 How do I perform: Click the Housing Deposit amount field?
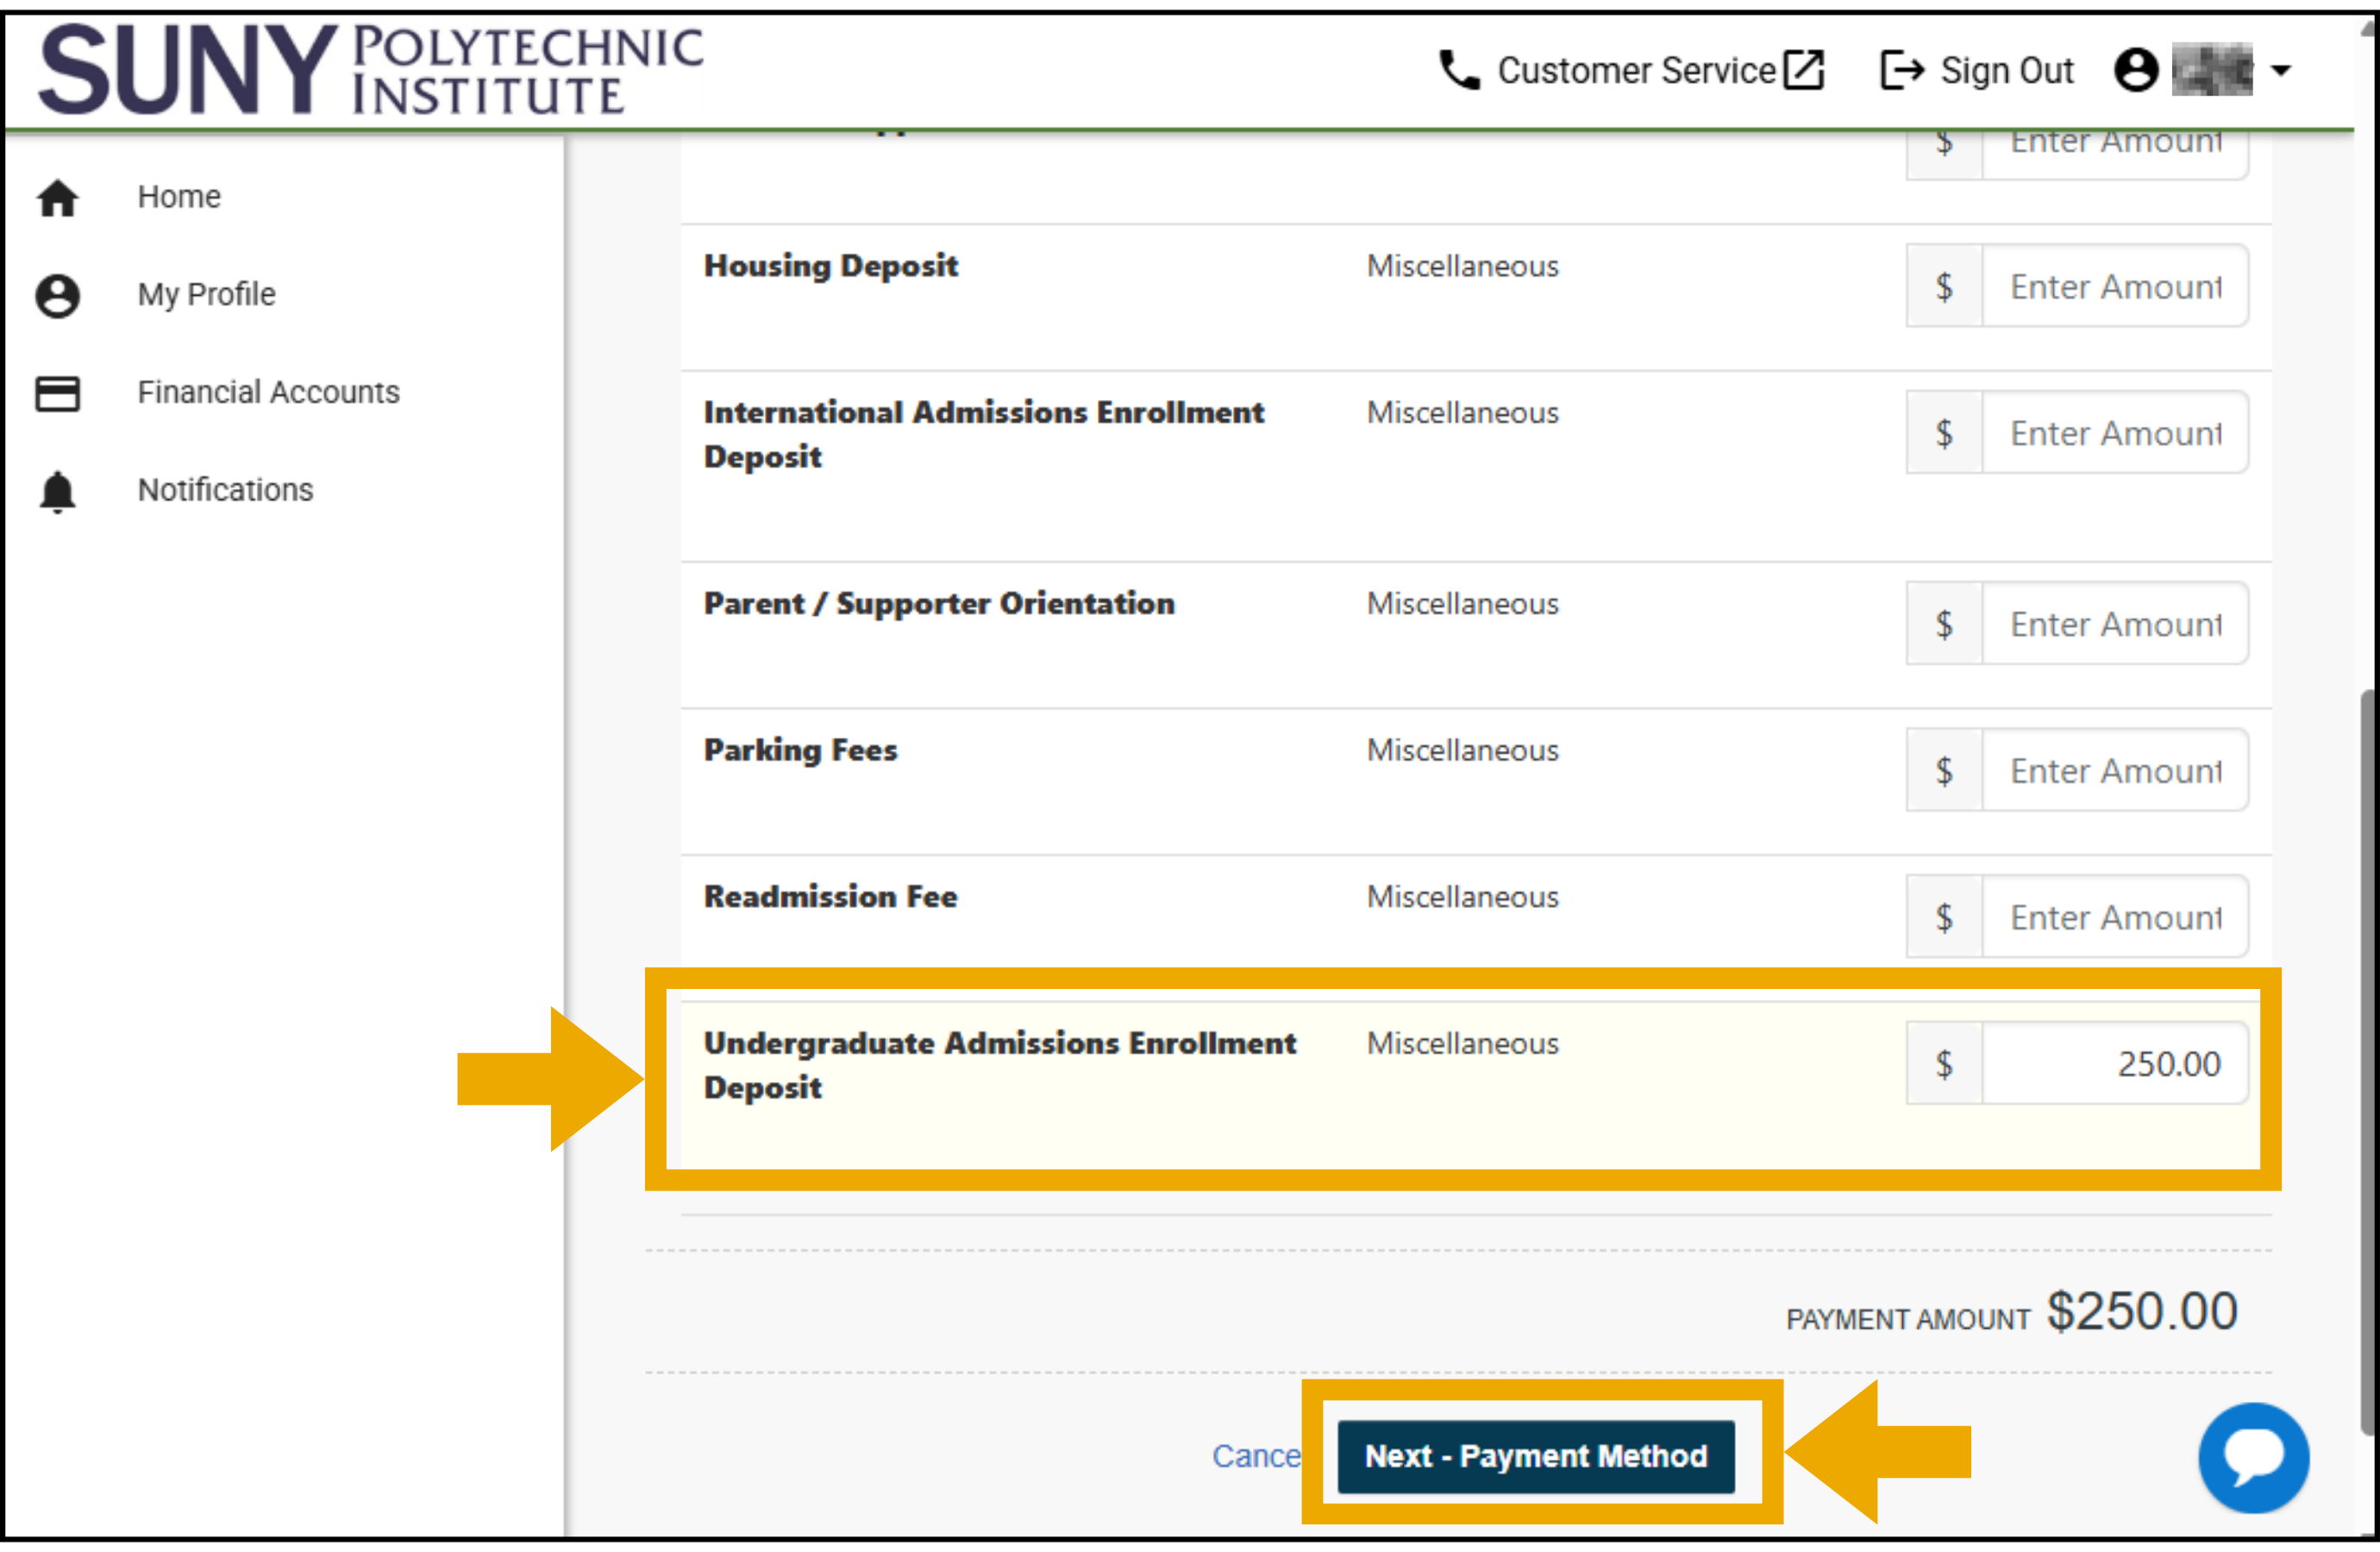2114,287
